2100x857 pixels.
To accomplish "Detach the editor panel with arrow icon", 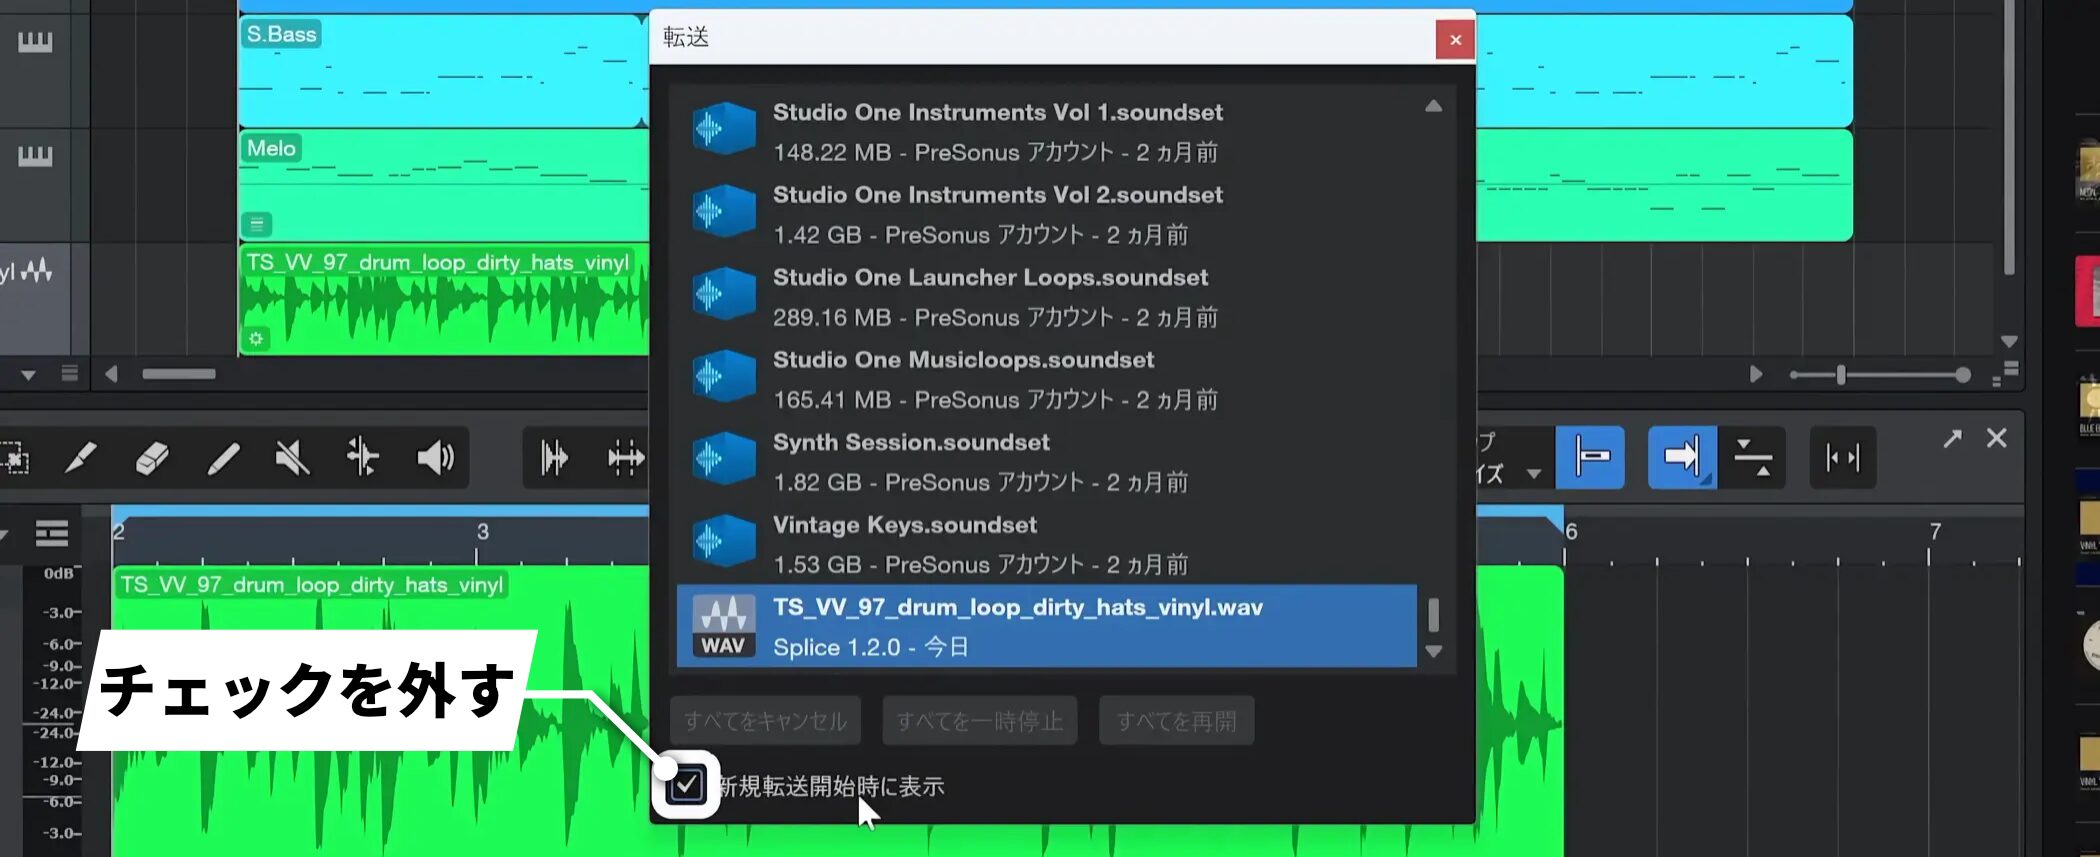I will [x=1952, y=438].
